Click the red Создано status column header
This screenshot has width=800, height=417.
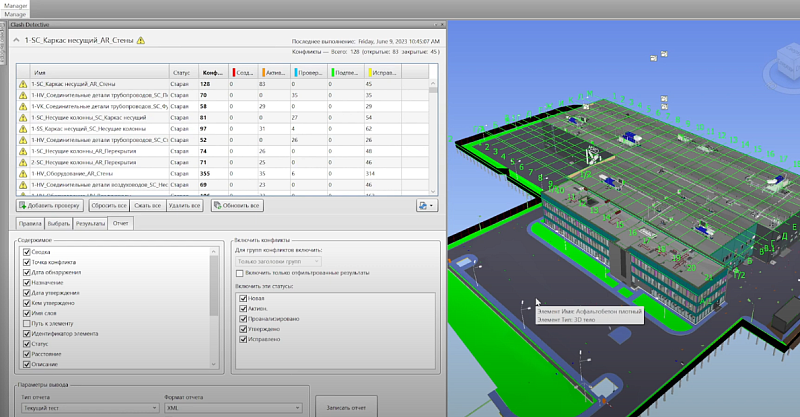(x=243, y=72)
